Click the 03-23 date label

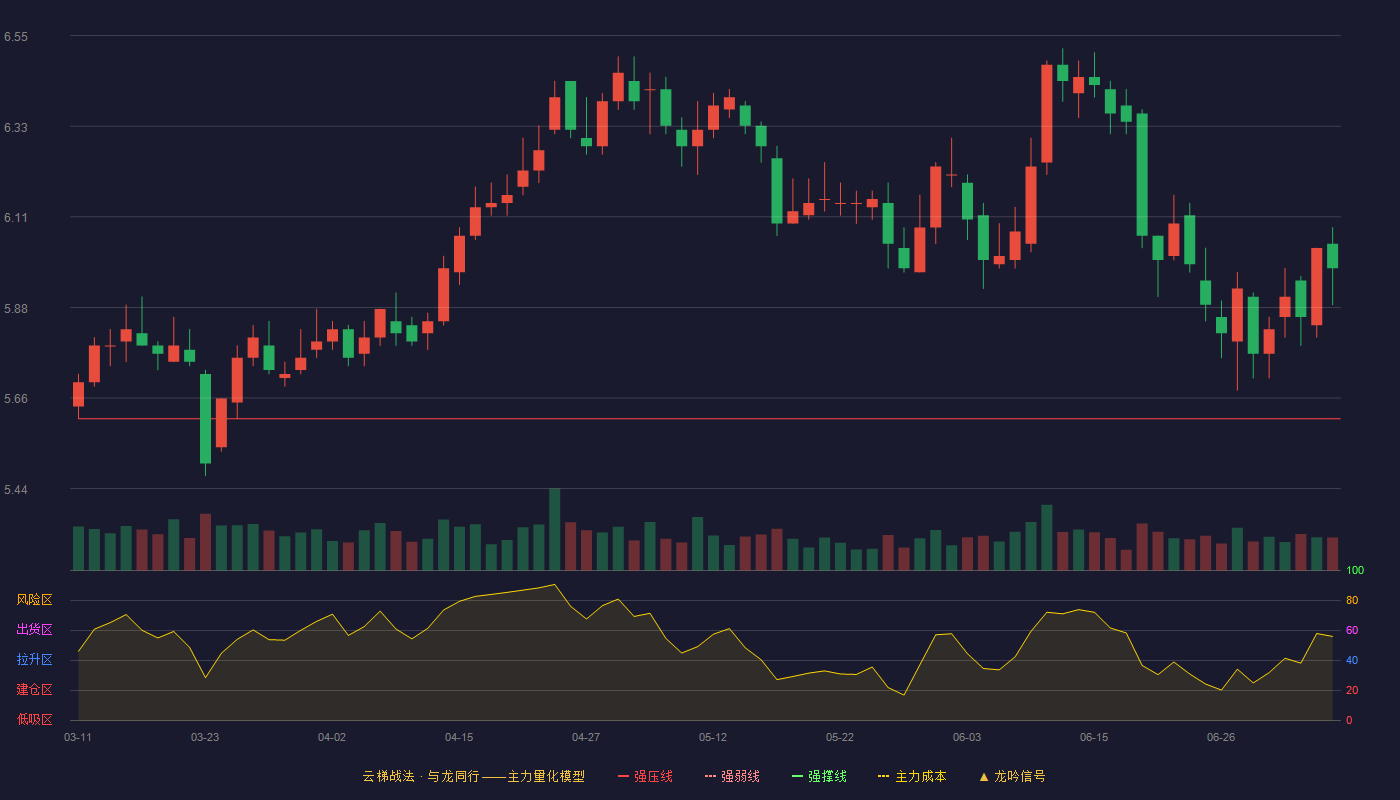coord(205,737)
